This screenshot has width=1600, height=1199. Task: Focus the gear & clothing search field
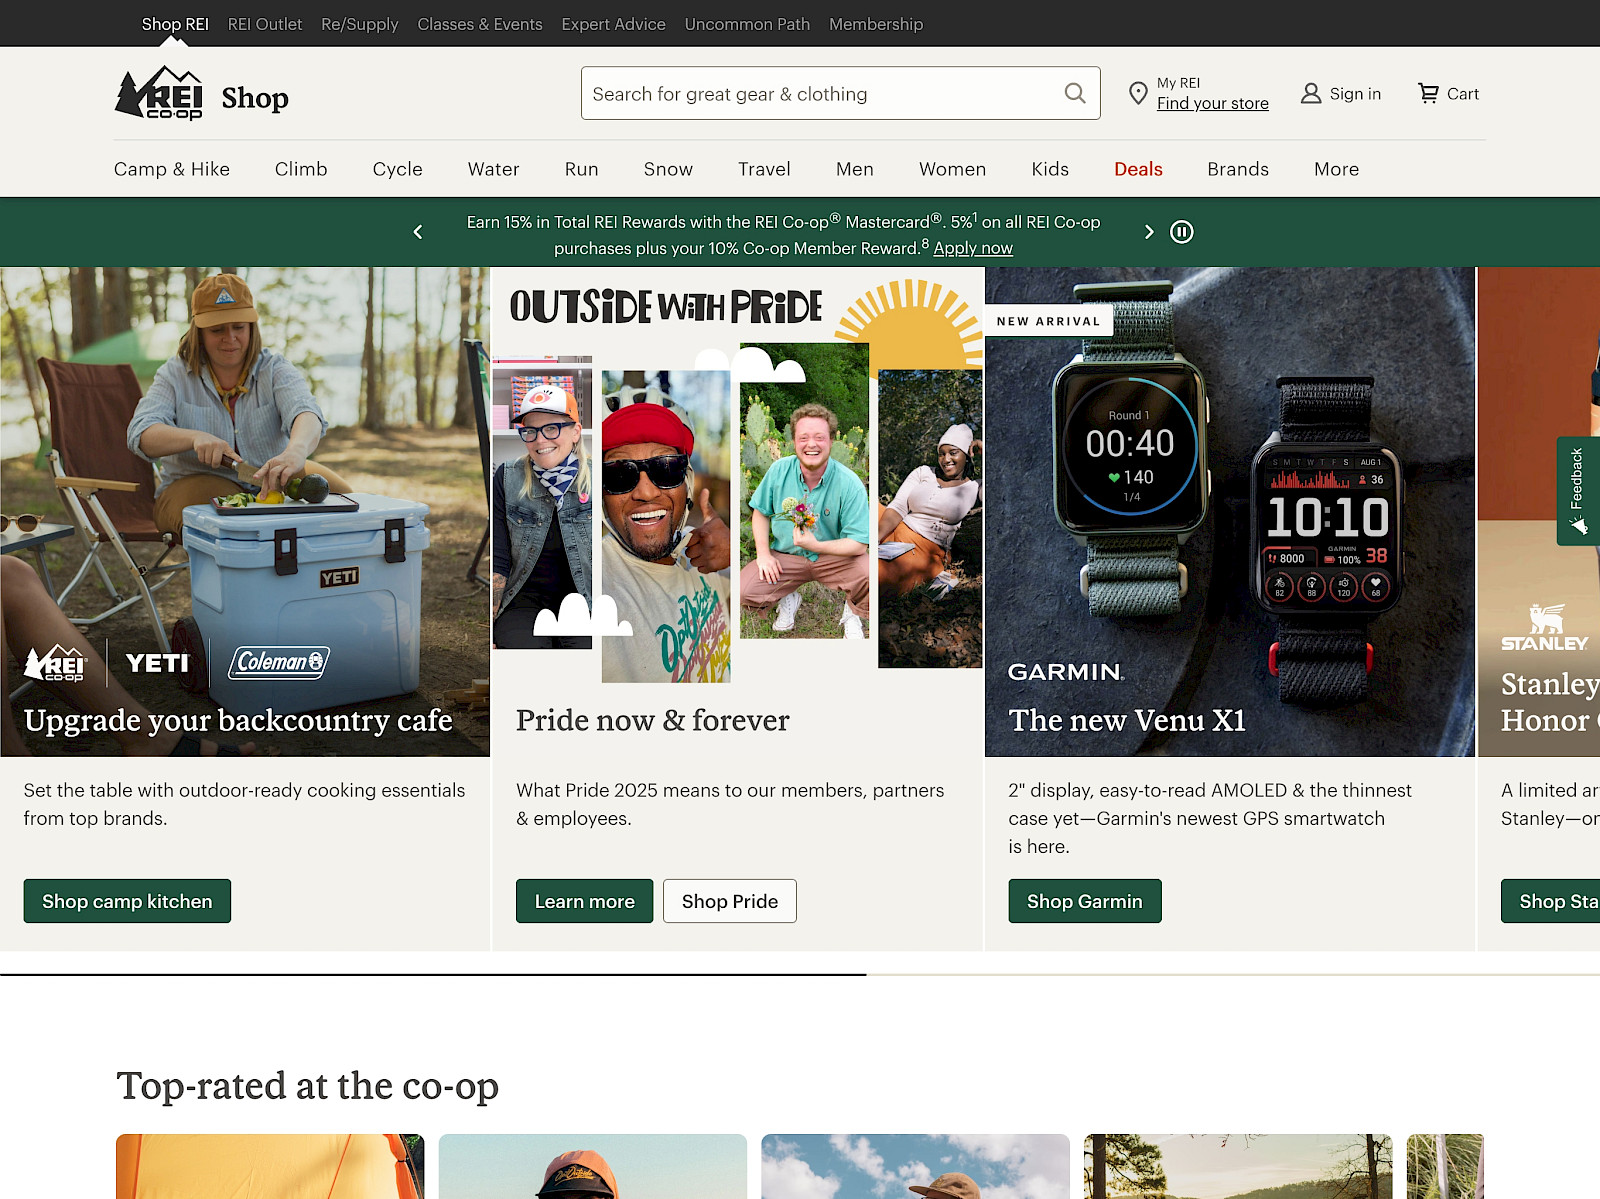(x=820, y=94)
